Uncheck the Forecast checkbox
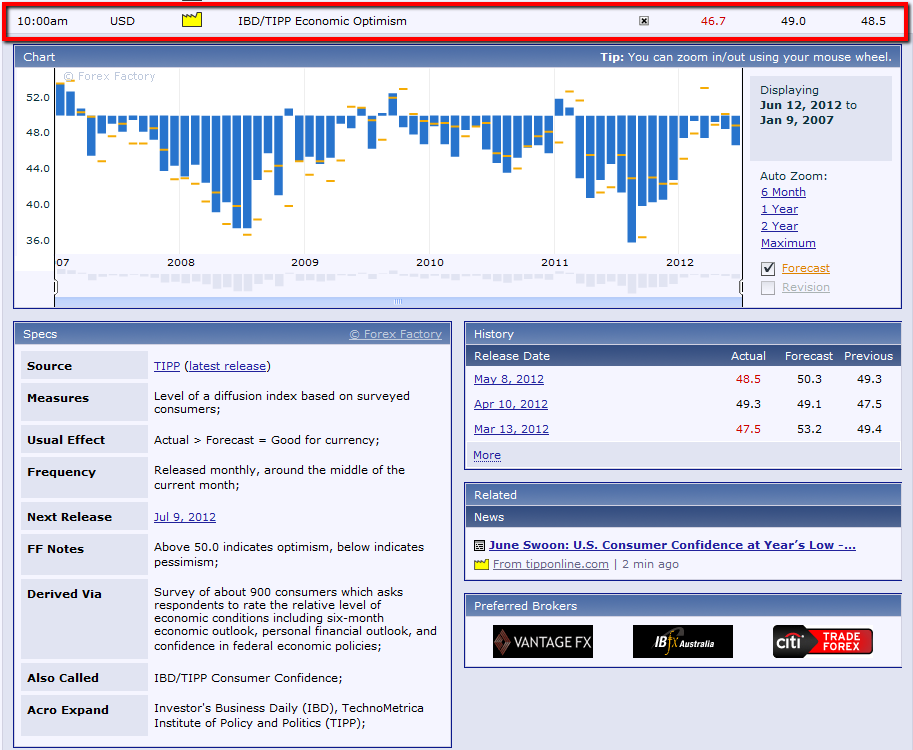This screenshot has height=750, width=913. click(768, 268)
